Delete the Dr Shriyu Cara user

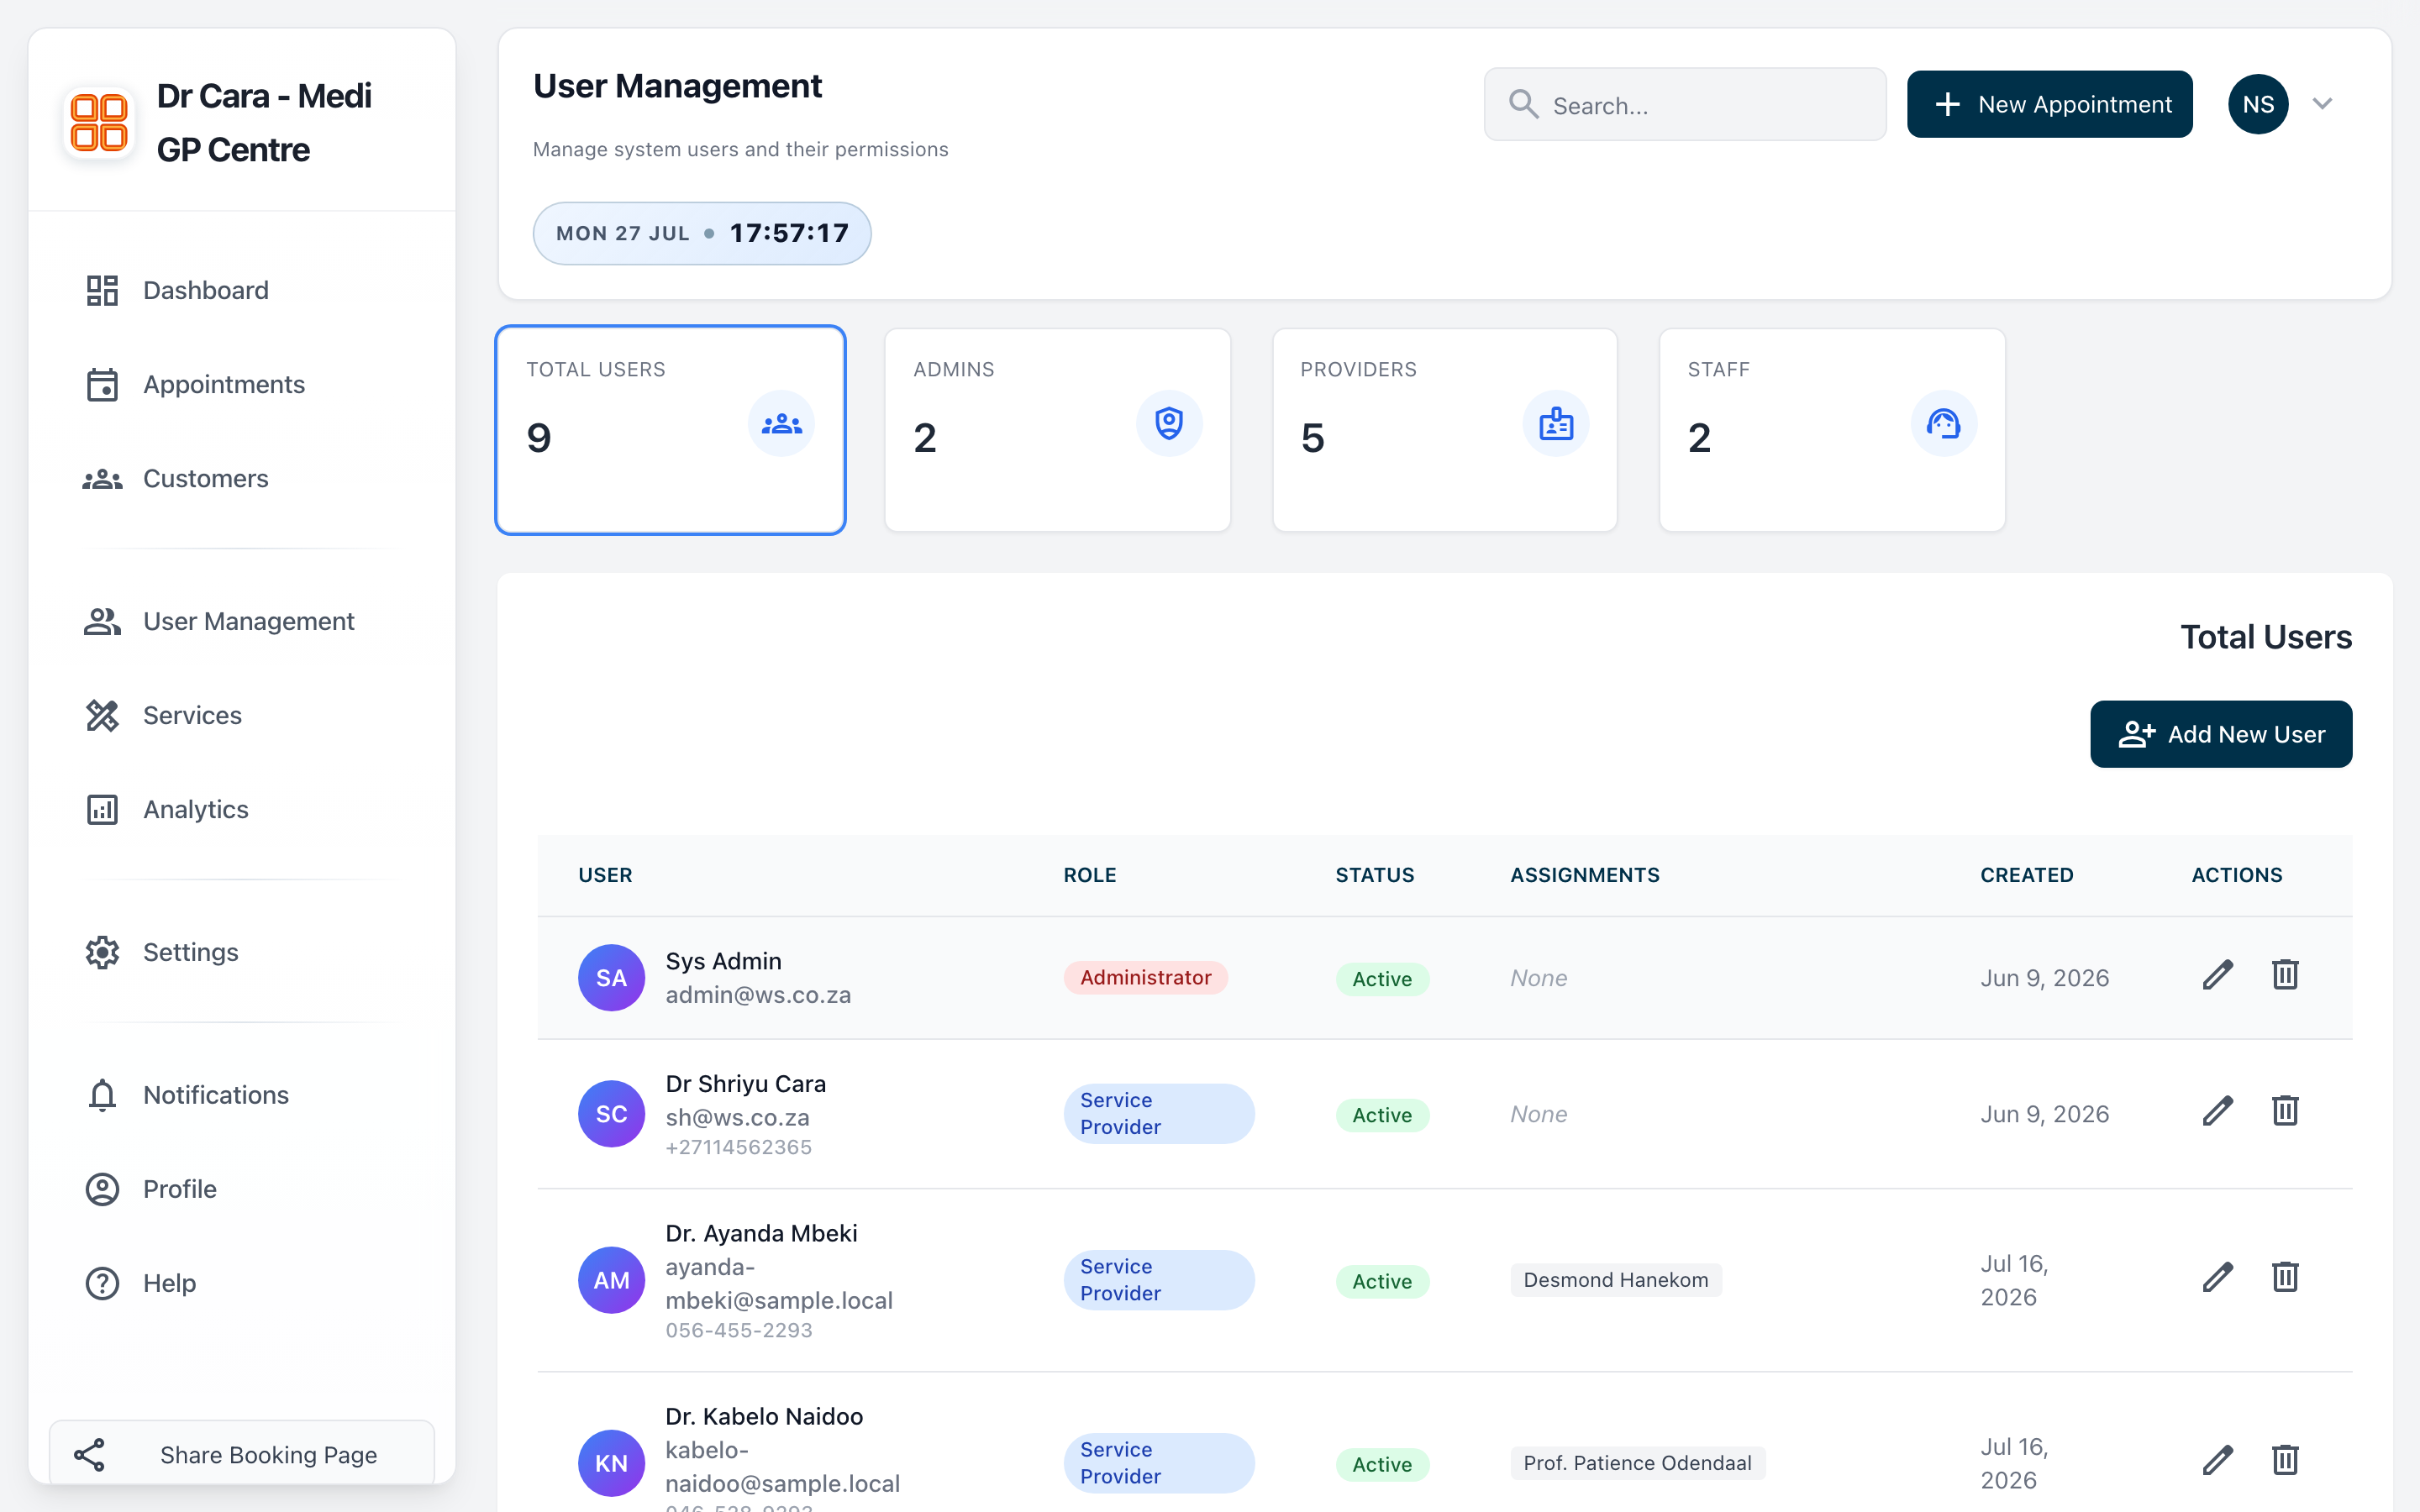click(2285, 1111)
